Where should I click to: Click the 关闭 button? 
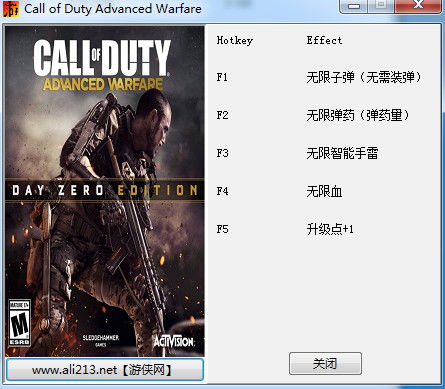(x=325, y=364)
